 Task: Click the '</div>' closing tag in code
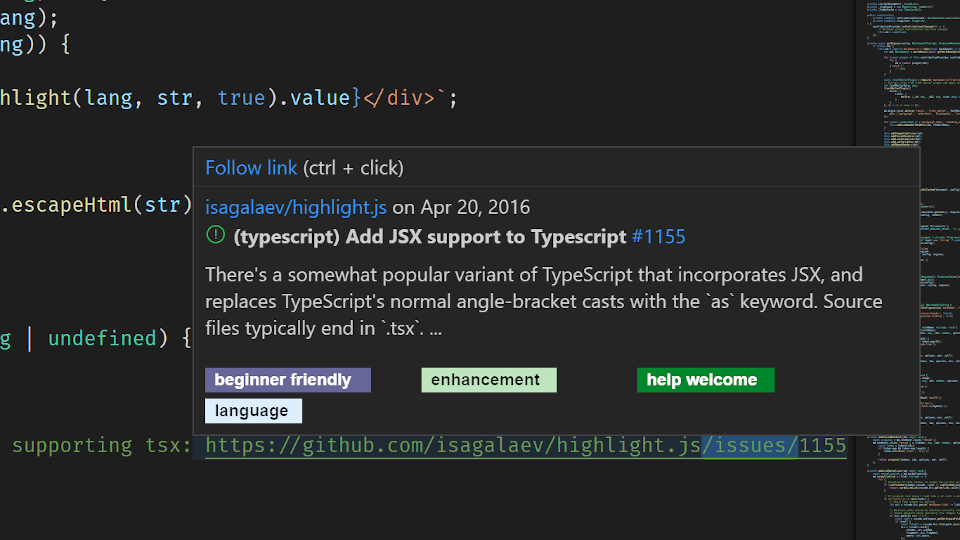click(399, 98)
